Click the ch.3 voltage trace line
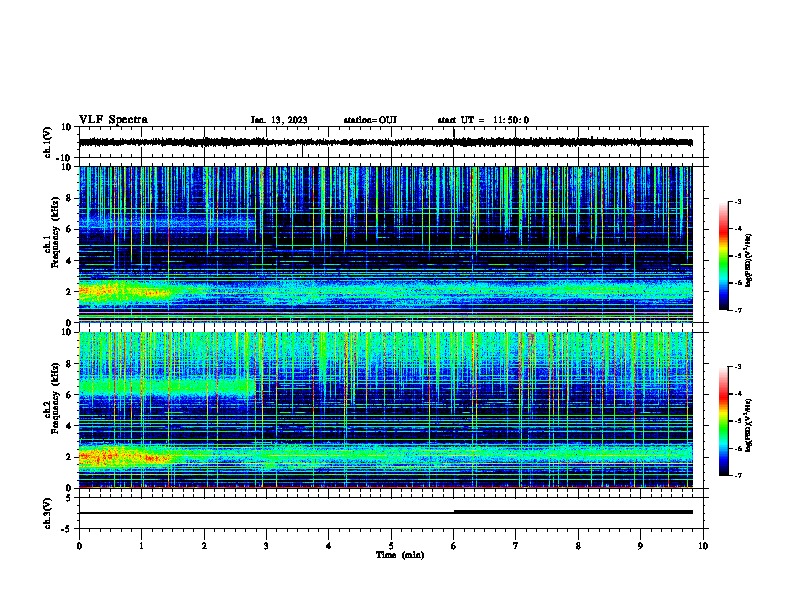The width and height of the screenshot is (792, 612). pos(385,512)
